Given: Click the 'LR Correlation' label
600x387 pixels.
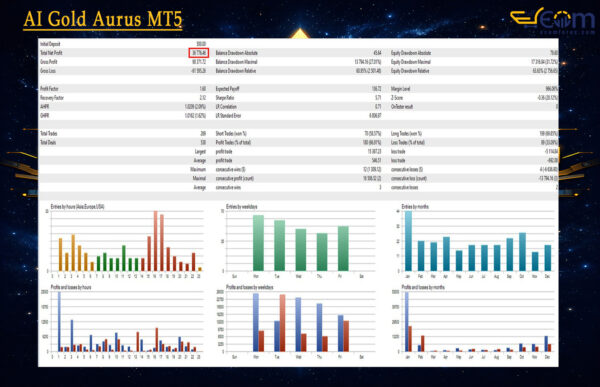Looking at the screenshot, I should tap(226, 106).
